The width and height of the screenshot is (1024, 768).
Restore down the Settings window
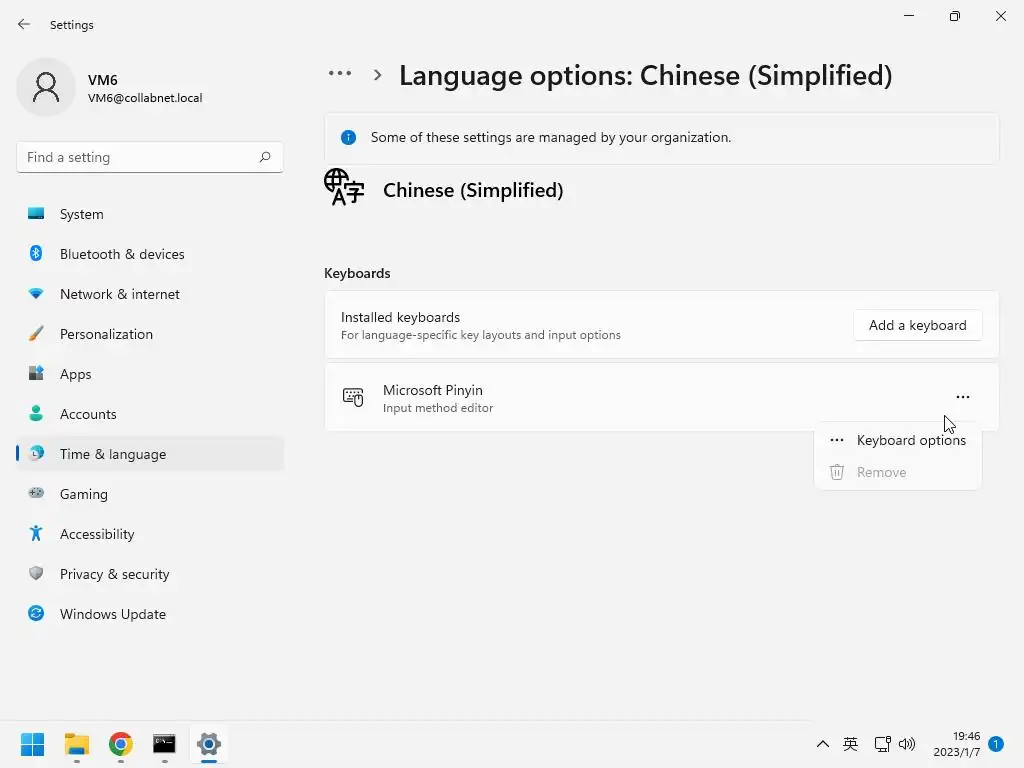pos(955,16)
